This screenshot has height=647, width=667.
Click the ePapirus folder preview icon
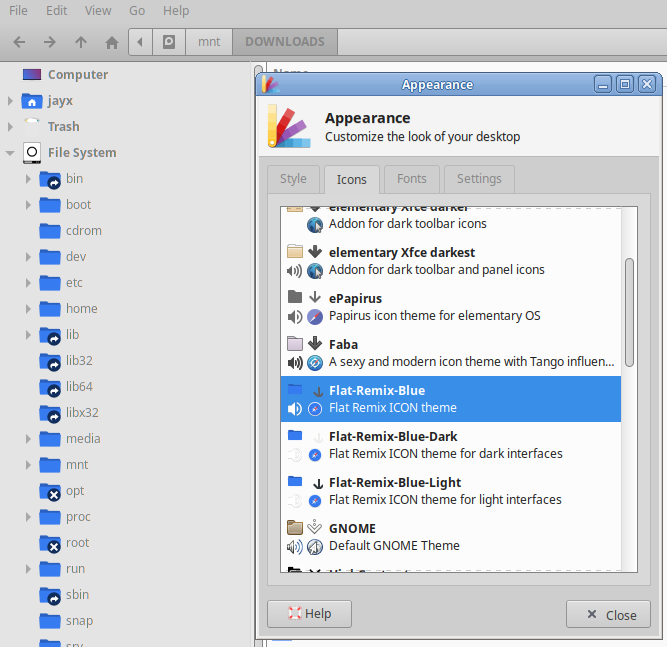[295, 296]
